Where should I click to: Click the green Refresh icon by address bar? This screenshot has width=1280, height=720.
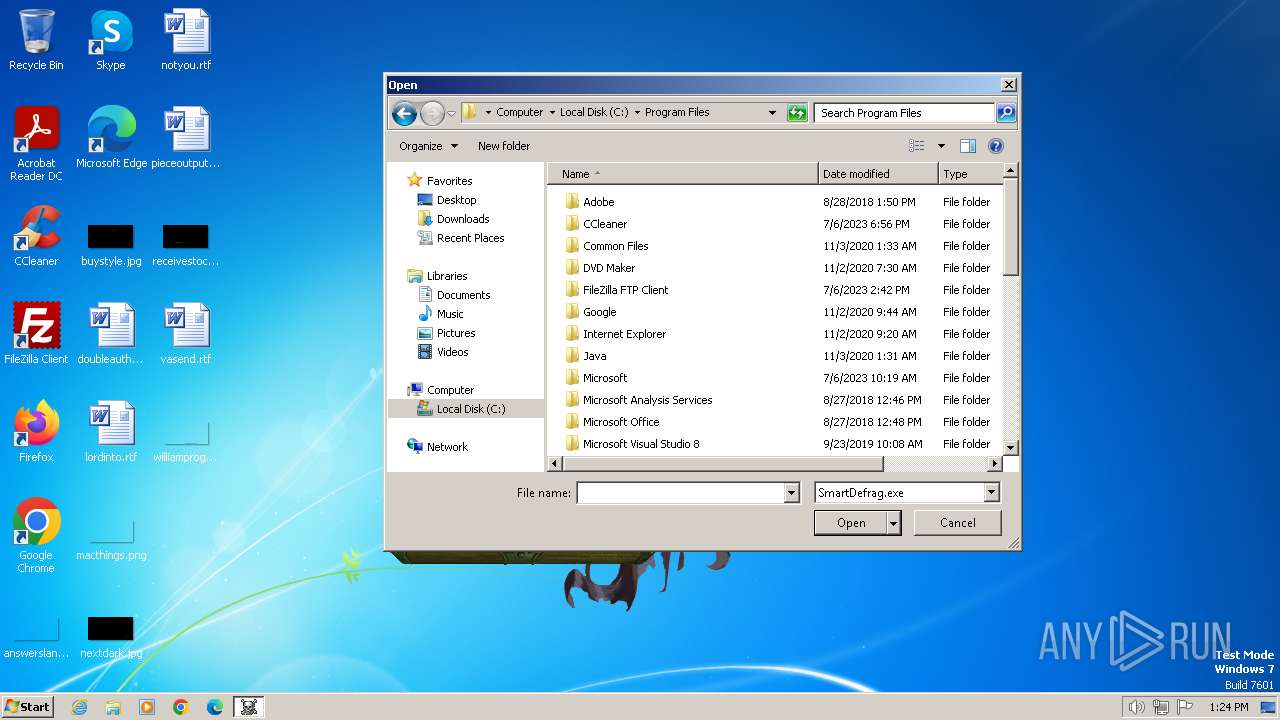797,113
